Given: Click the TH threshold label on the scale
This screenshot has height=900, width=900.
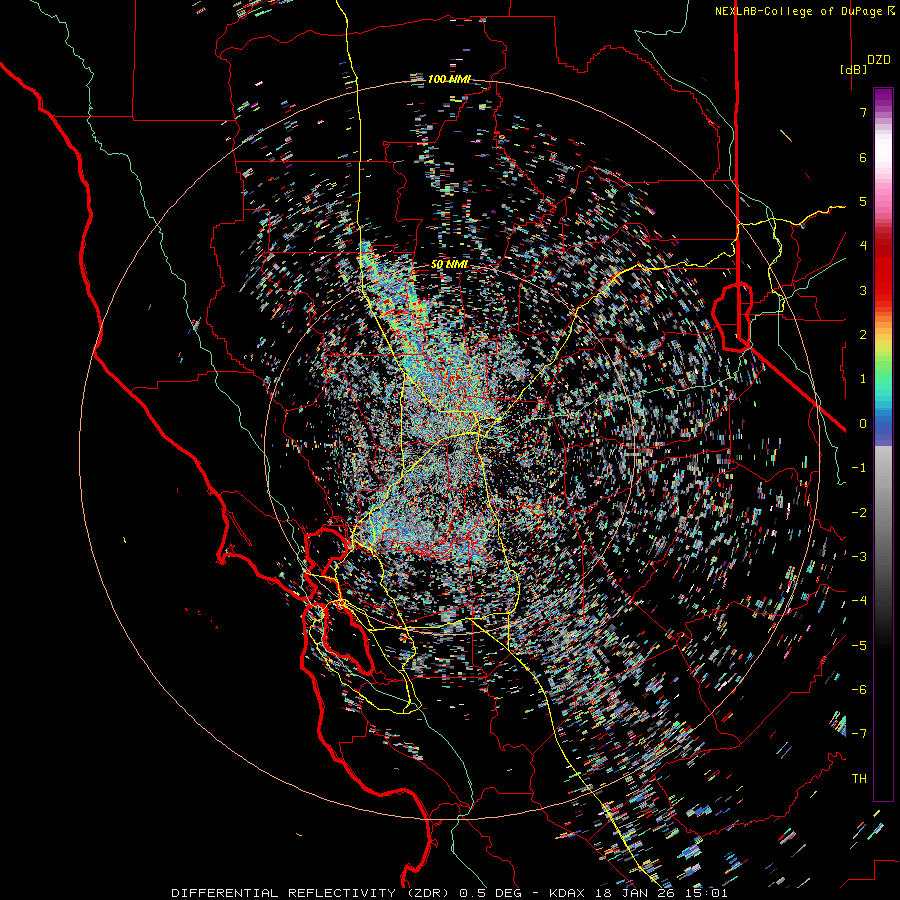Looking at the screenshot, I should [859, 779].
